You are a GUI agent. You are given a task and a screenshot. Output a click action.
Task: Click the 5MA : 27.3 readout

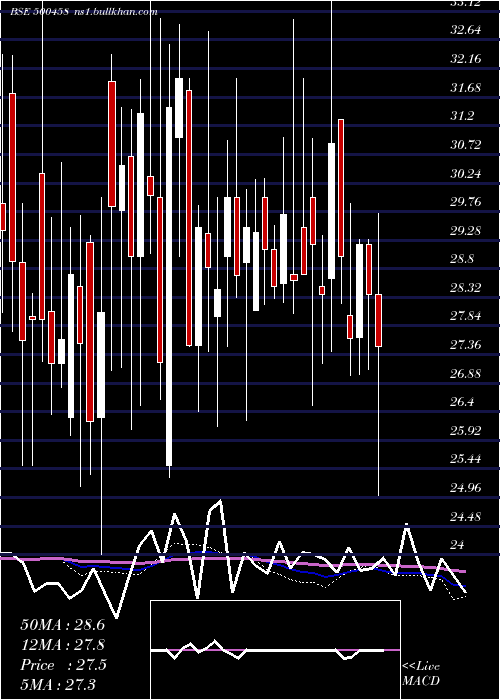[58, 684]
